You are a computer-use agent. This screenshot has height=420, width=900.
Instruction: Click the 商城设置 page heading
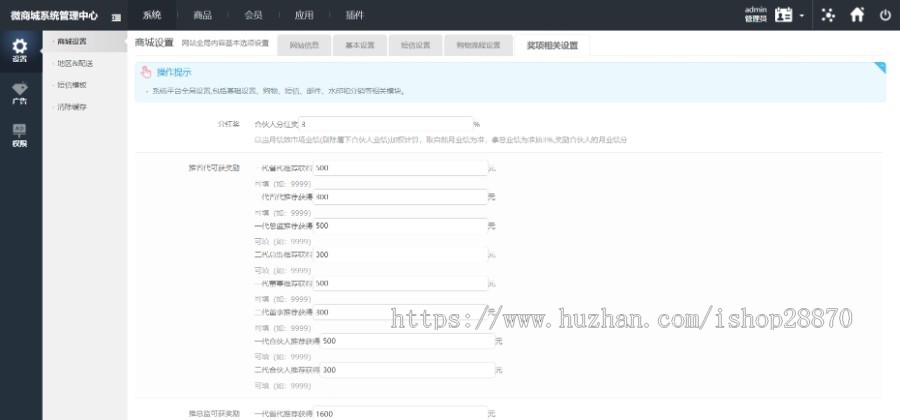click(154, 42)
